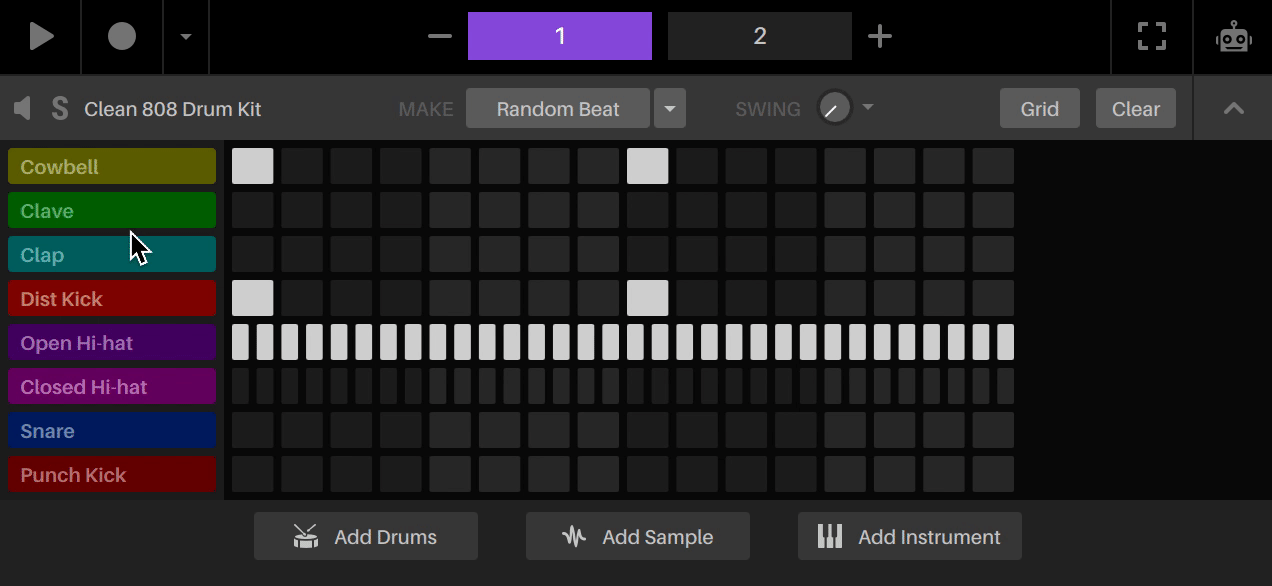
Task: Adjust the Swing knob
Action: coord(835,108)
